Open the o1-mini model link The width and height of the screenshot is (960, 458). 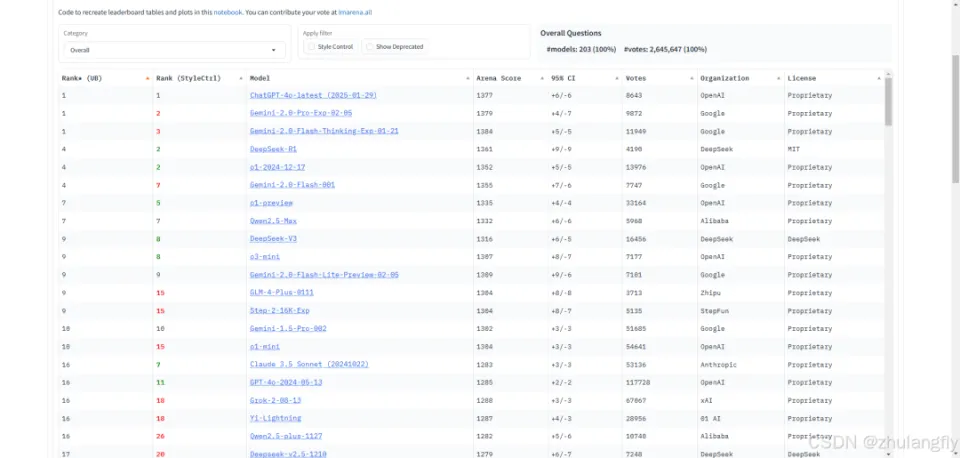264,347
